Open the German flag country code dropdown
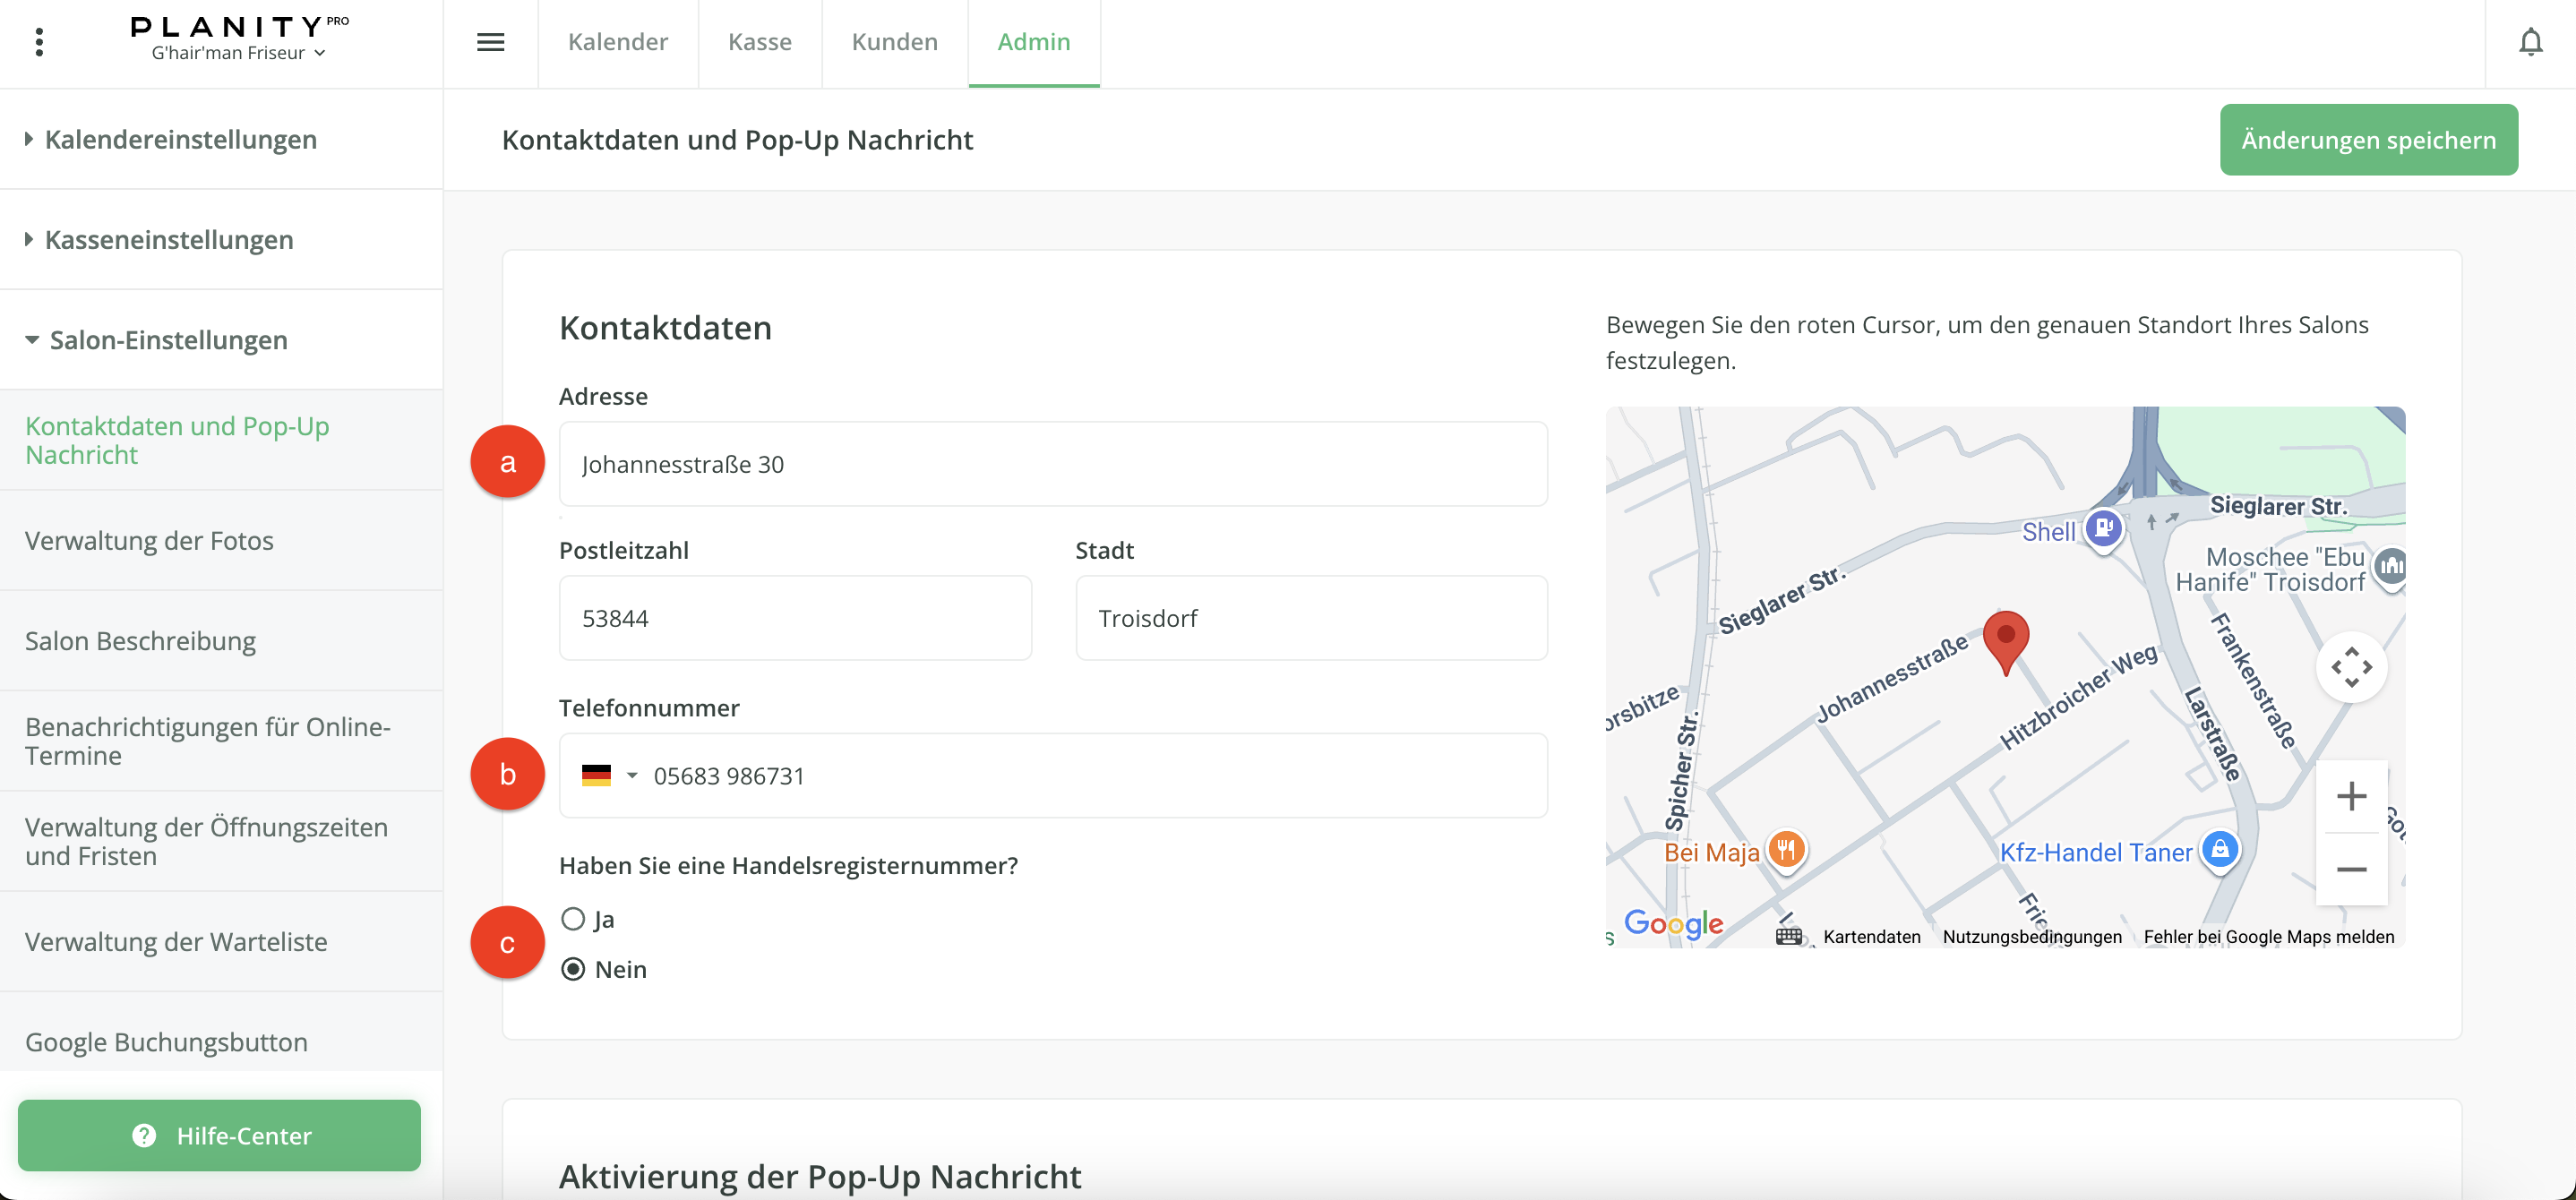This screenshot has height=1200, width=2576. click(609, 776)
